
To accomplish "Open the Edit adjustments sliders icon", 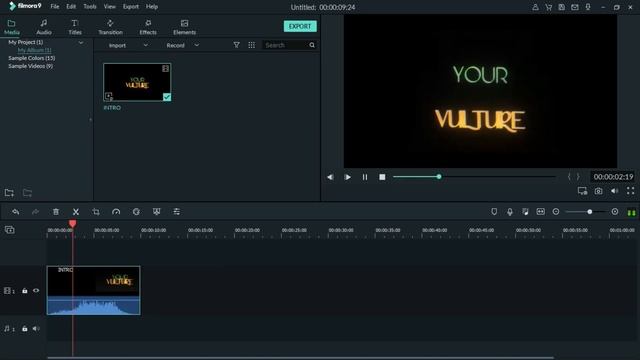I will (x=176, y=211).
